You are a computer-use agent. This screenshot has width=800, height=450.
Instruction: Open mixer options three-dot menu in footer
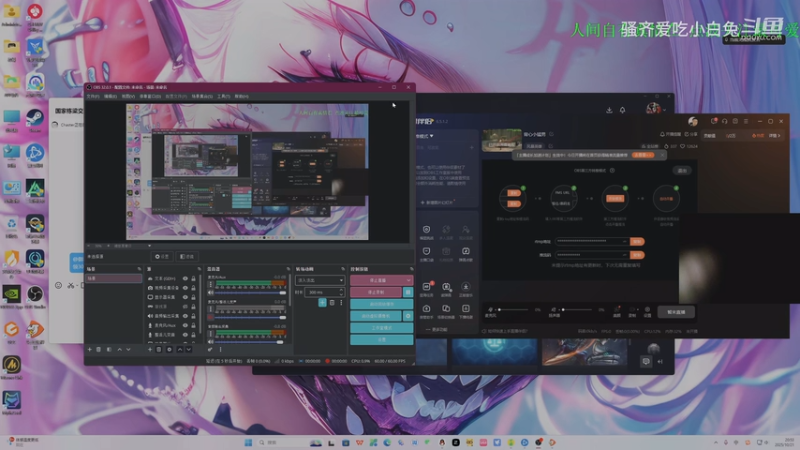pos(220,349)
